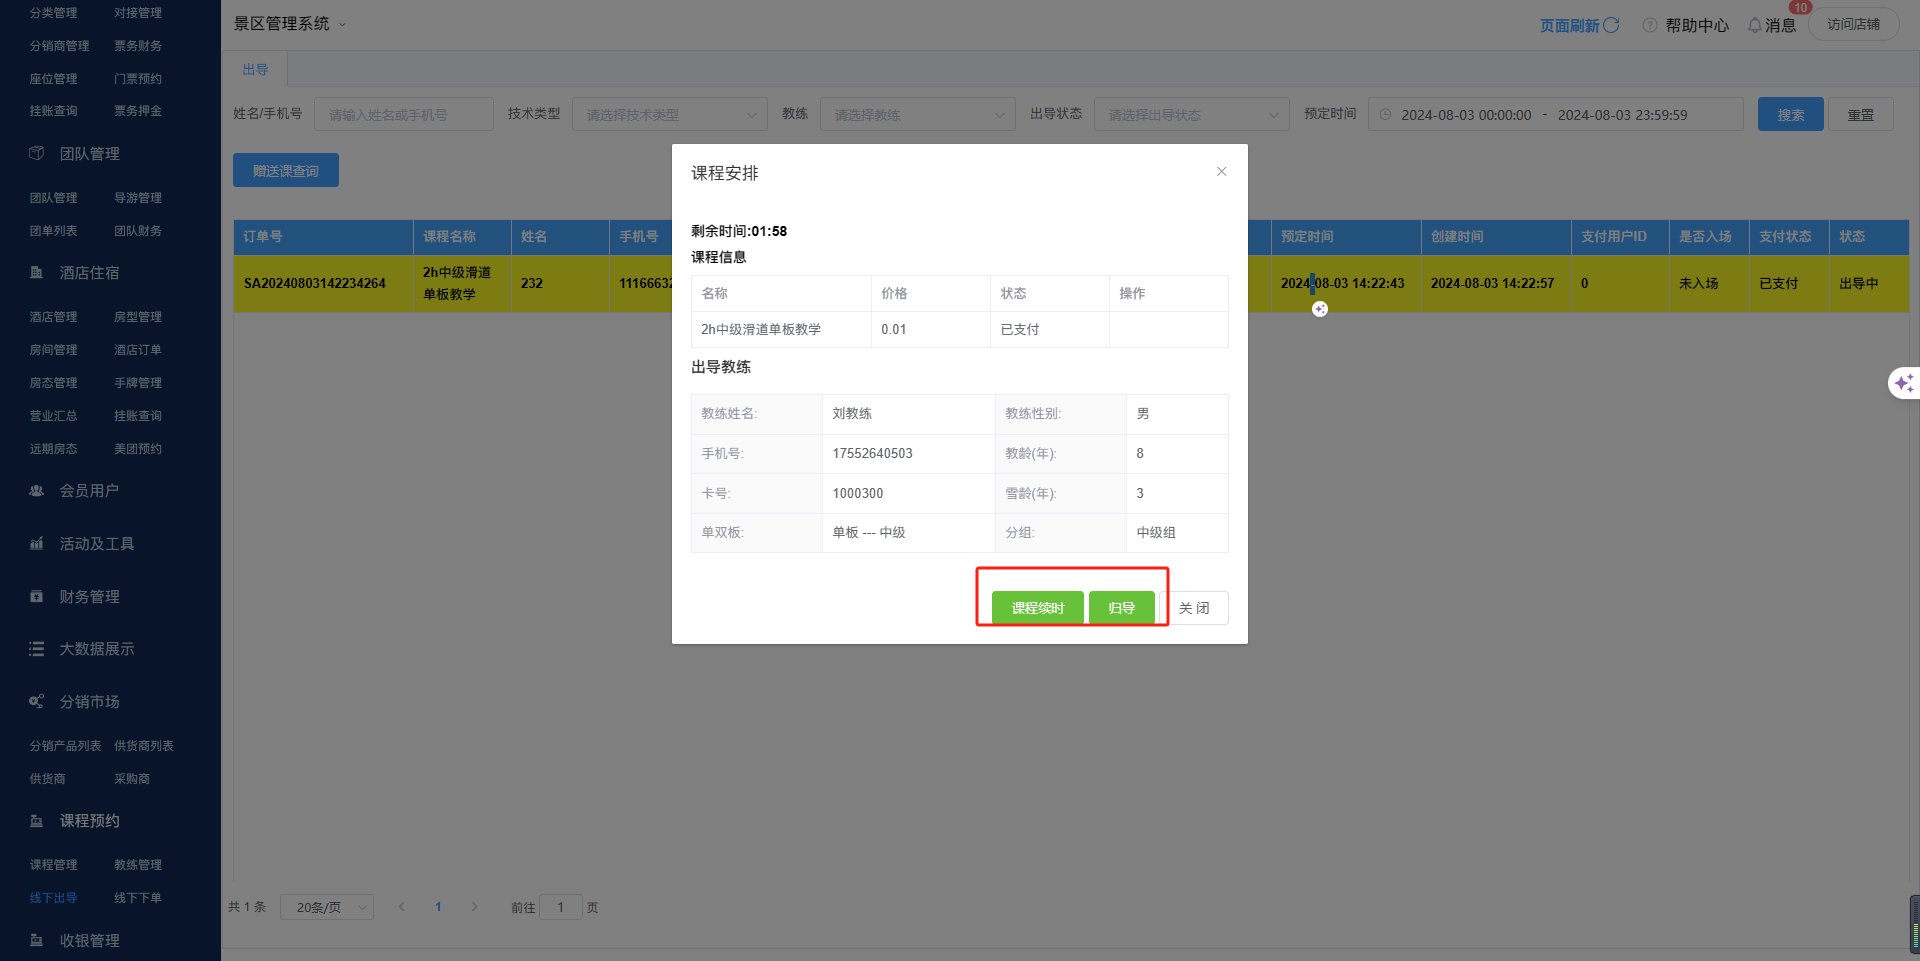Open the 酒店住宿 sidebar section icon
This screenshot has width=1920, height=961.
pyautogui.click(x=37, y=273)
